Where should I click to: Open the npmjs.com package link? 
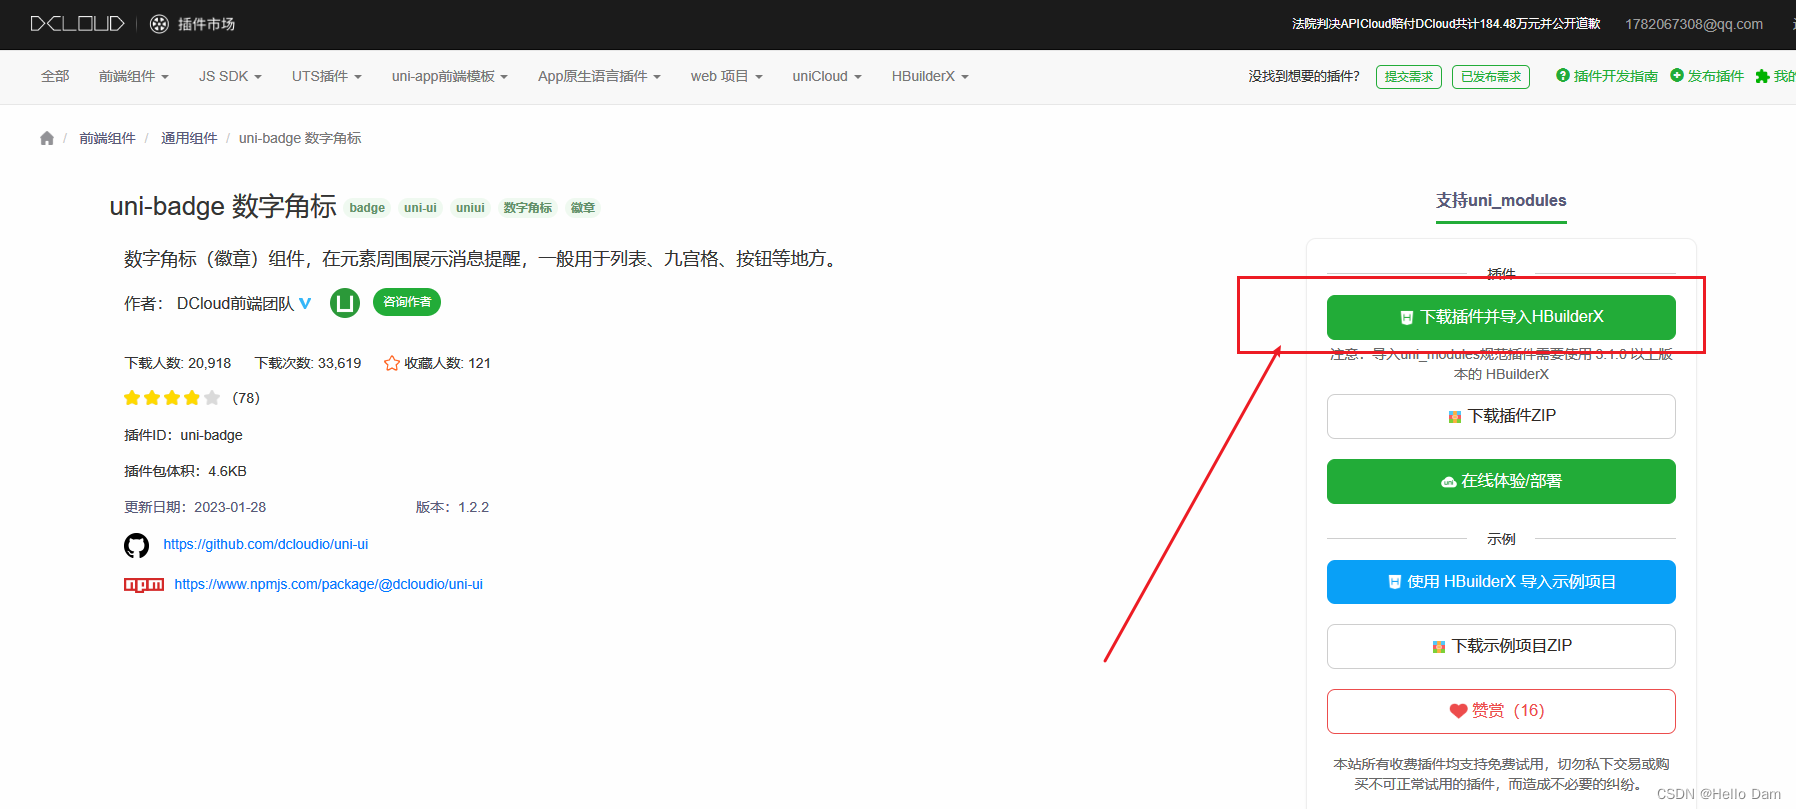click(329, 584)
